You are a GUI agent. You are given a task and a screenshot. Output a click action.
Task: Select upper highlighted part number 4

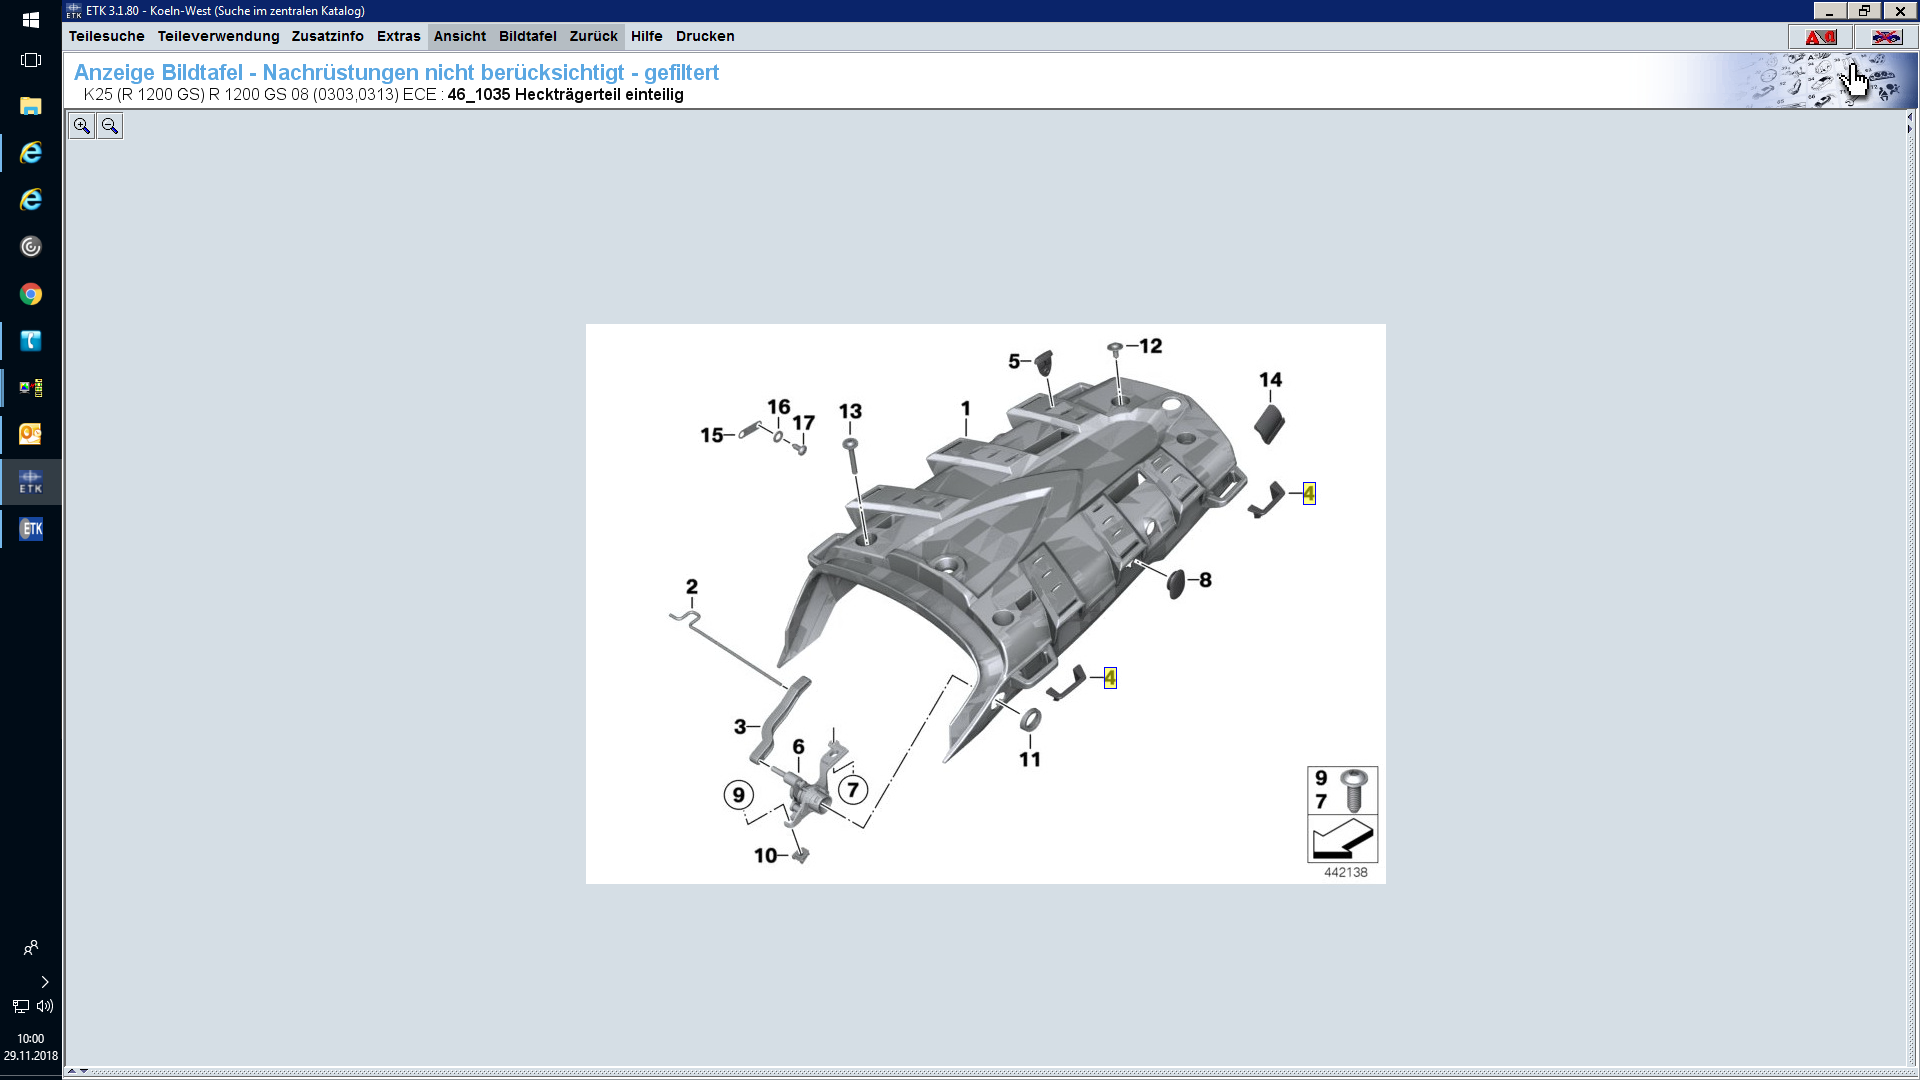pos(1309,494)
